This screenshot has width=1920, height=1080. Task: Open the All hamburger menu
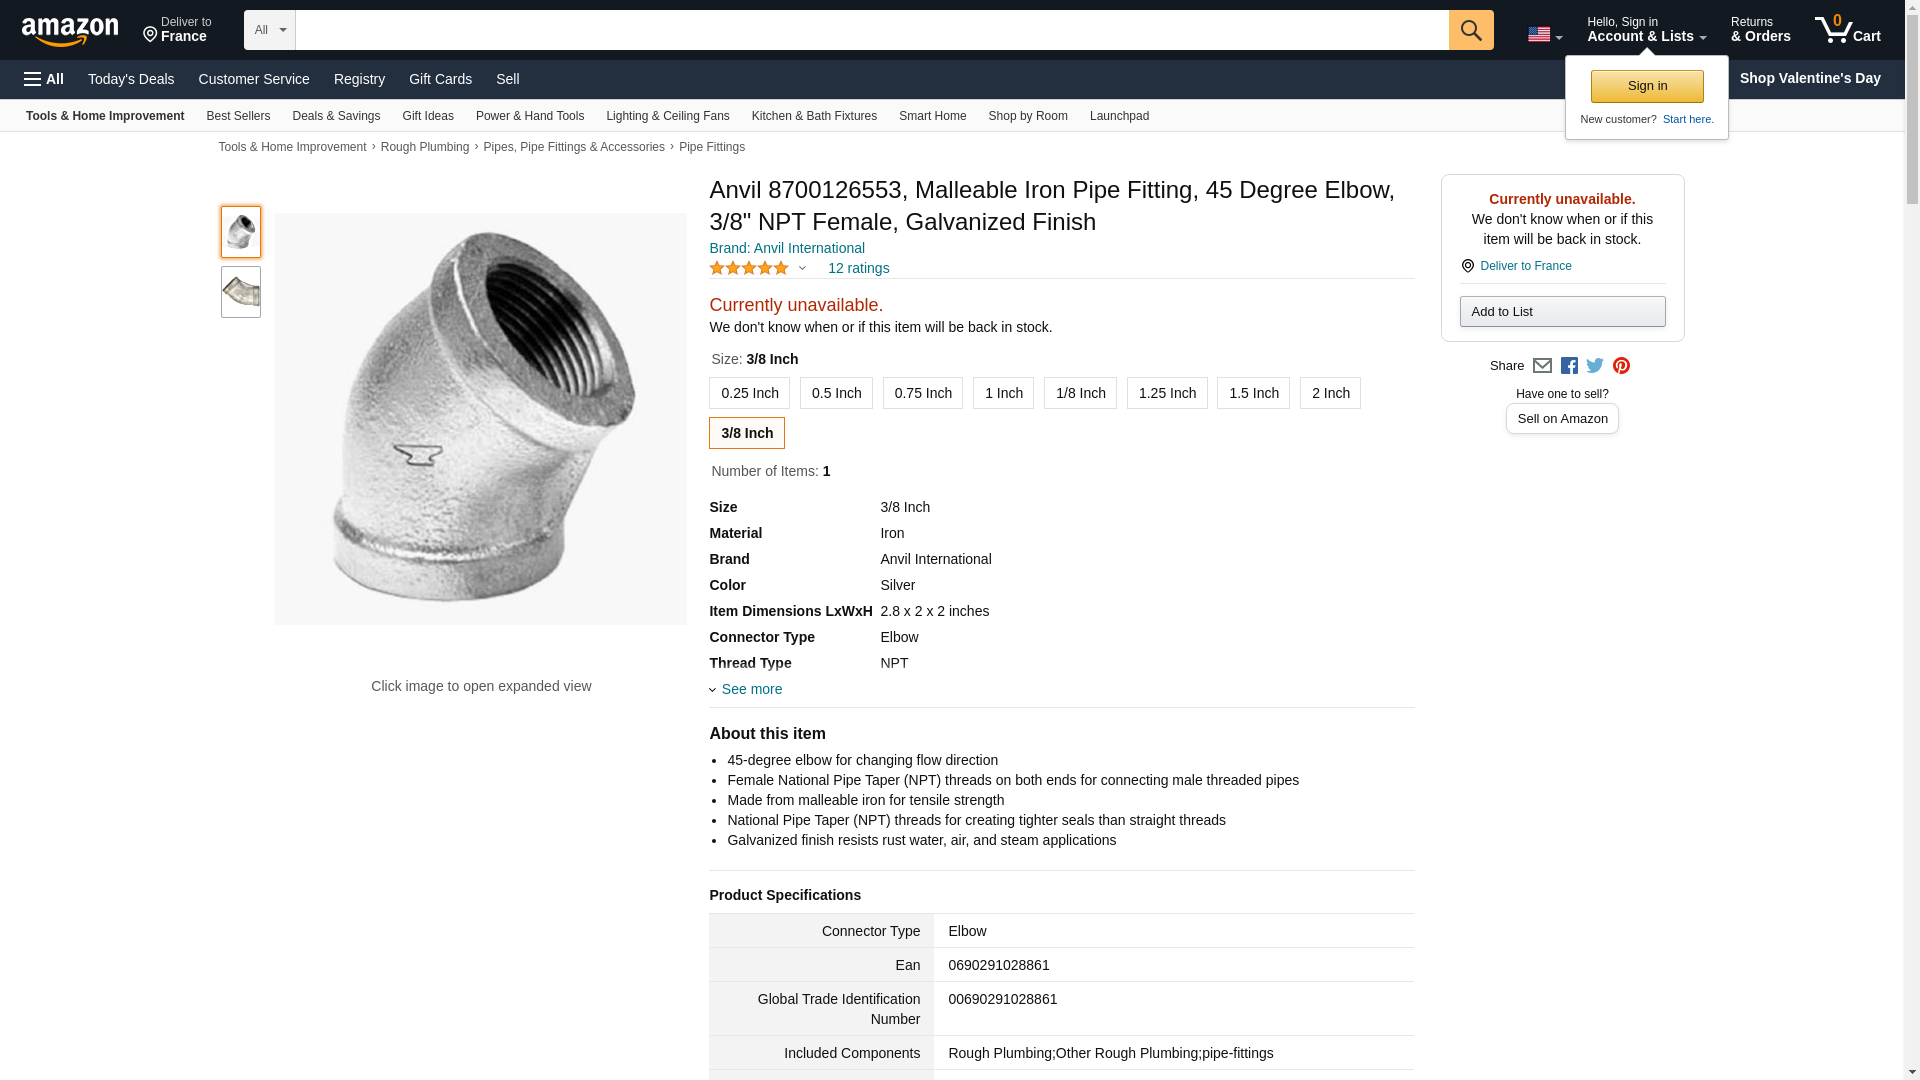(x=44, y=79)
